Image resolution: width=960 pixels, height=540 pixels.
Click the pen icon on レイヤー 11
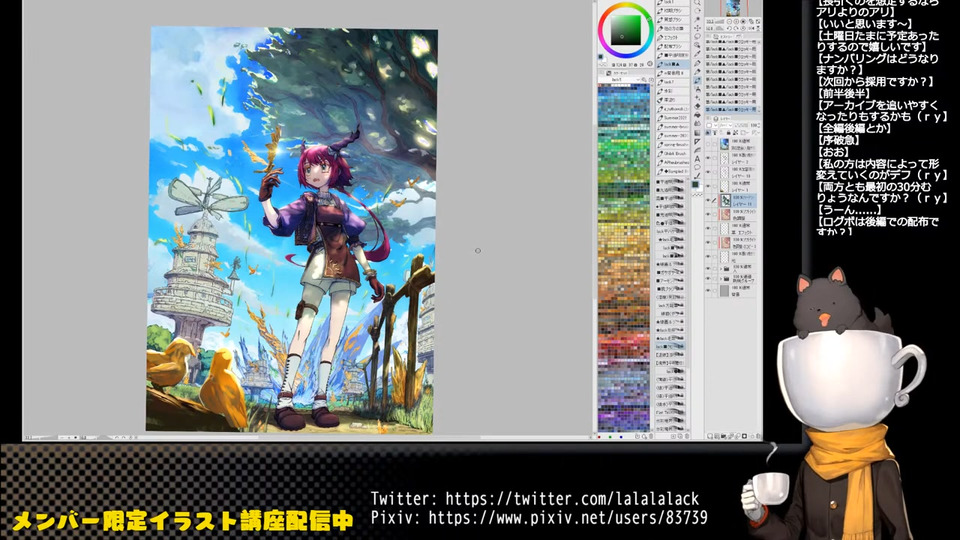[714, 200]
